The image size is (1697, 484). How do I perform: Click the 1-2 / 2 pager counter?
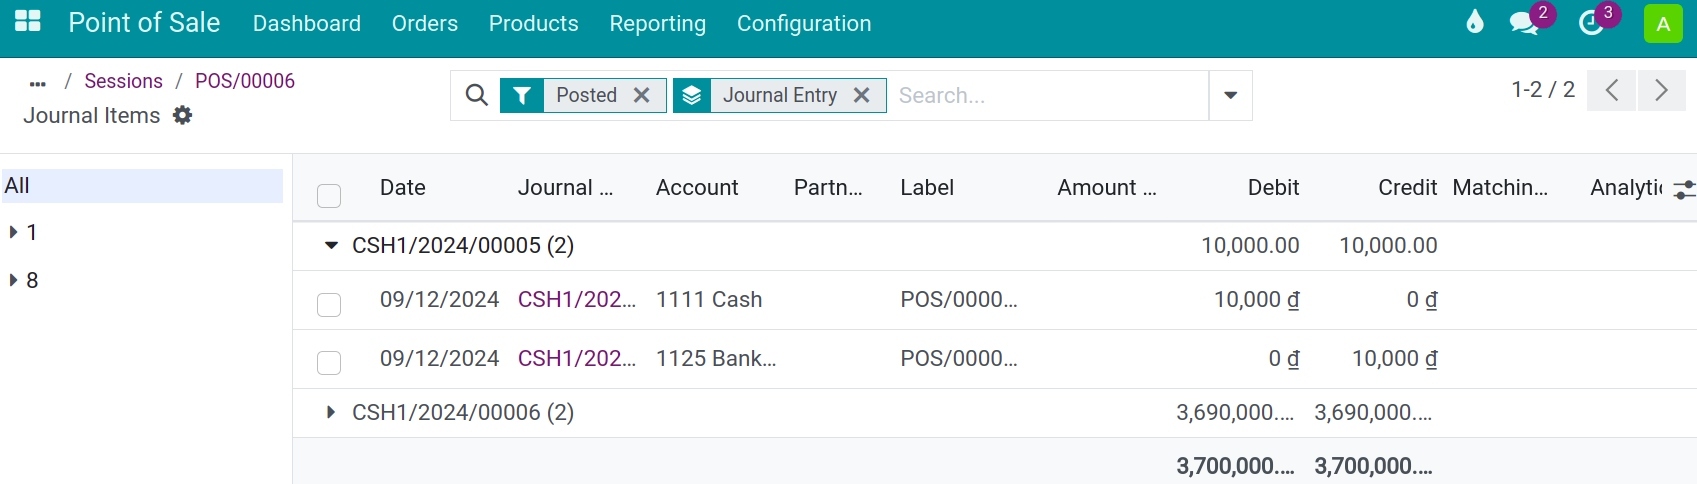(x=1543, y=90)
